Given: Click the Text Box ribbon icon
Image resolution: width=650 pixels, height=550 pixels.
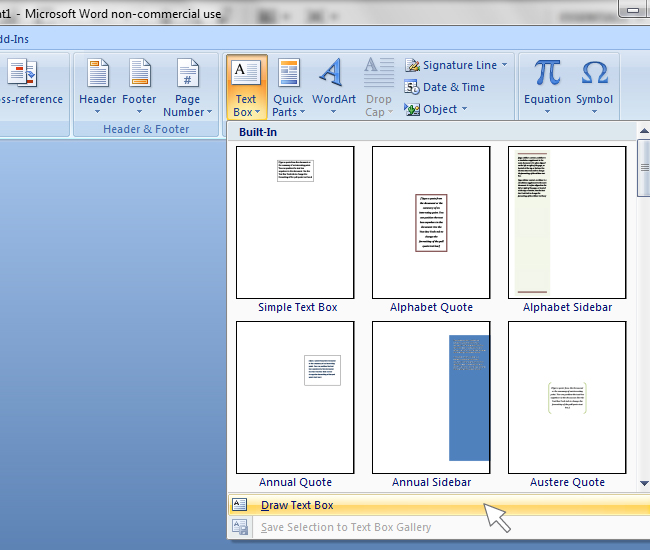Looking at the screenshot, I should 246,72.
